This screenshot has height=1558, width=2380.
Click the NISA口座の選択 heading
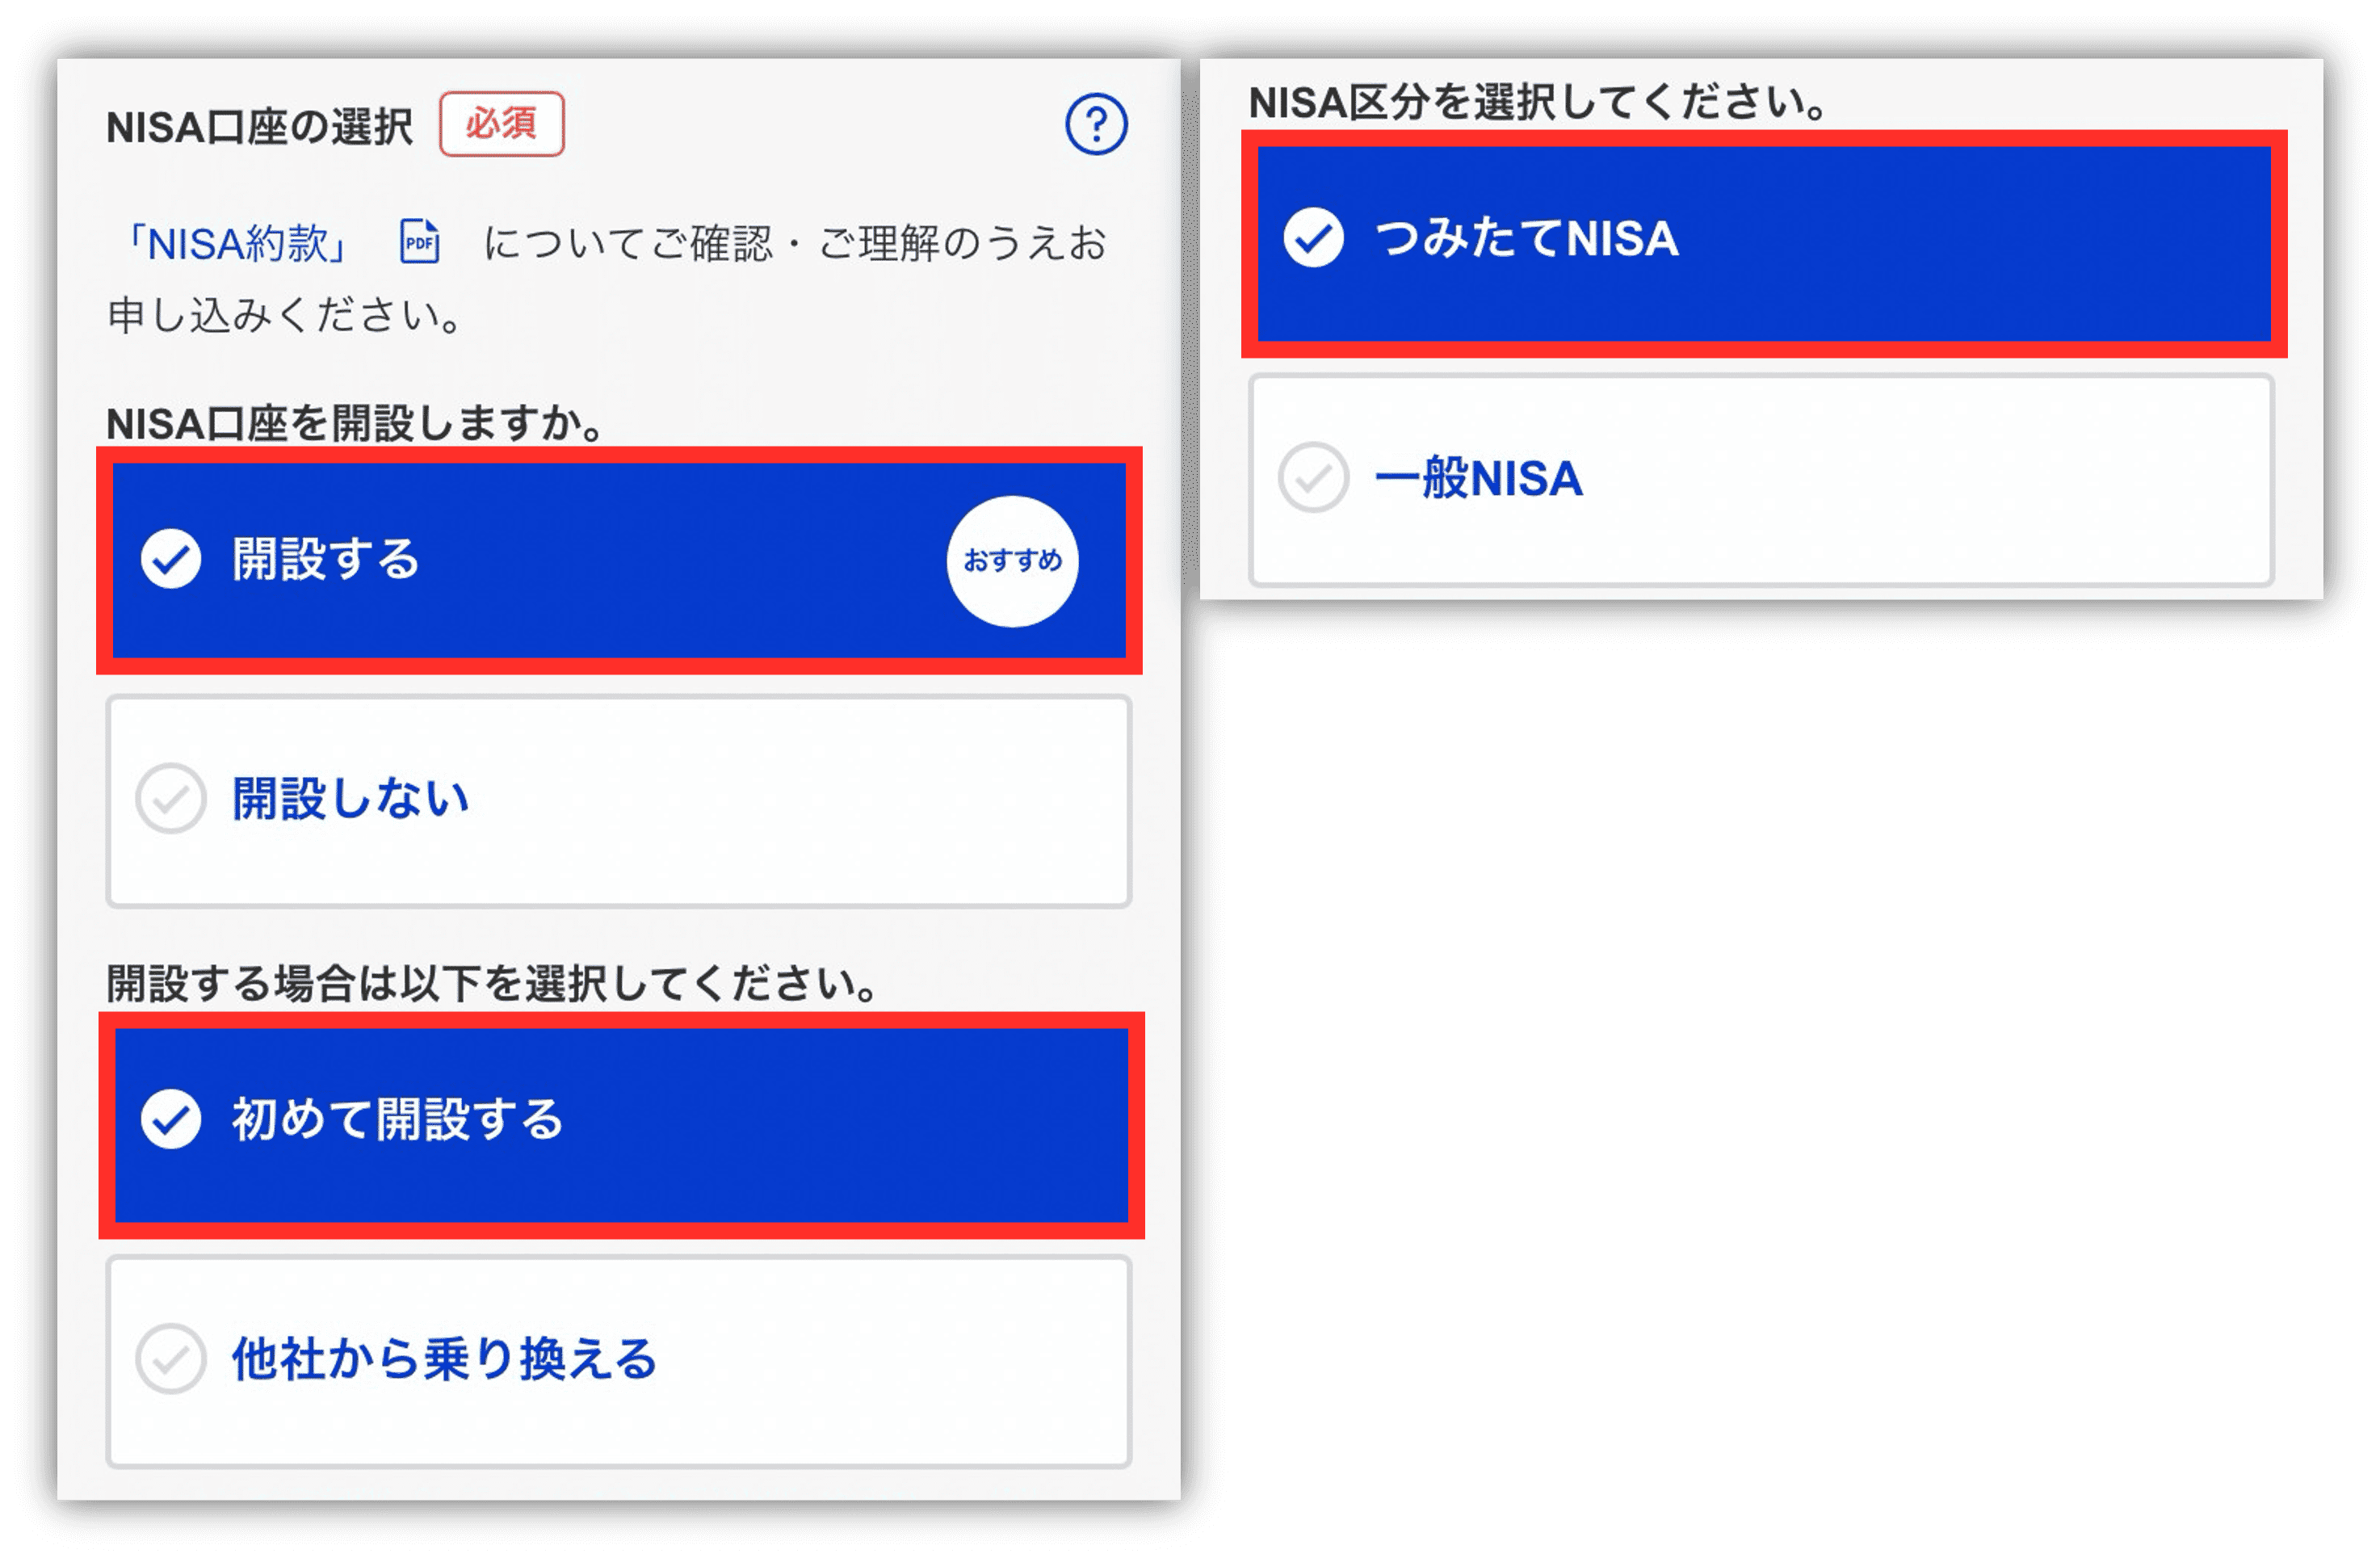[x=260, y=127]
